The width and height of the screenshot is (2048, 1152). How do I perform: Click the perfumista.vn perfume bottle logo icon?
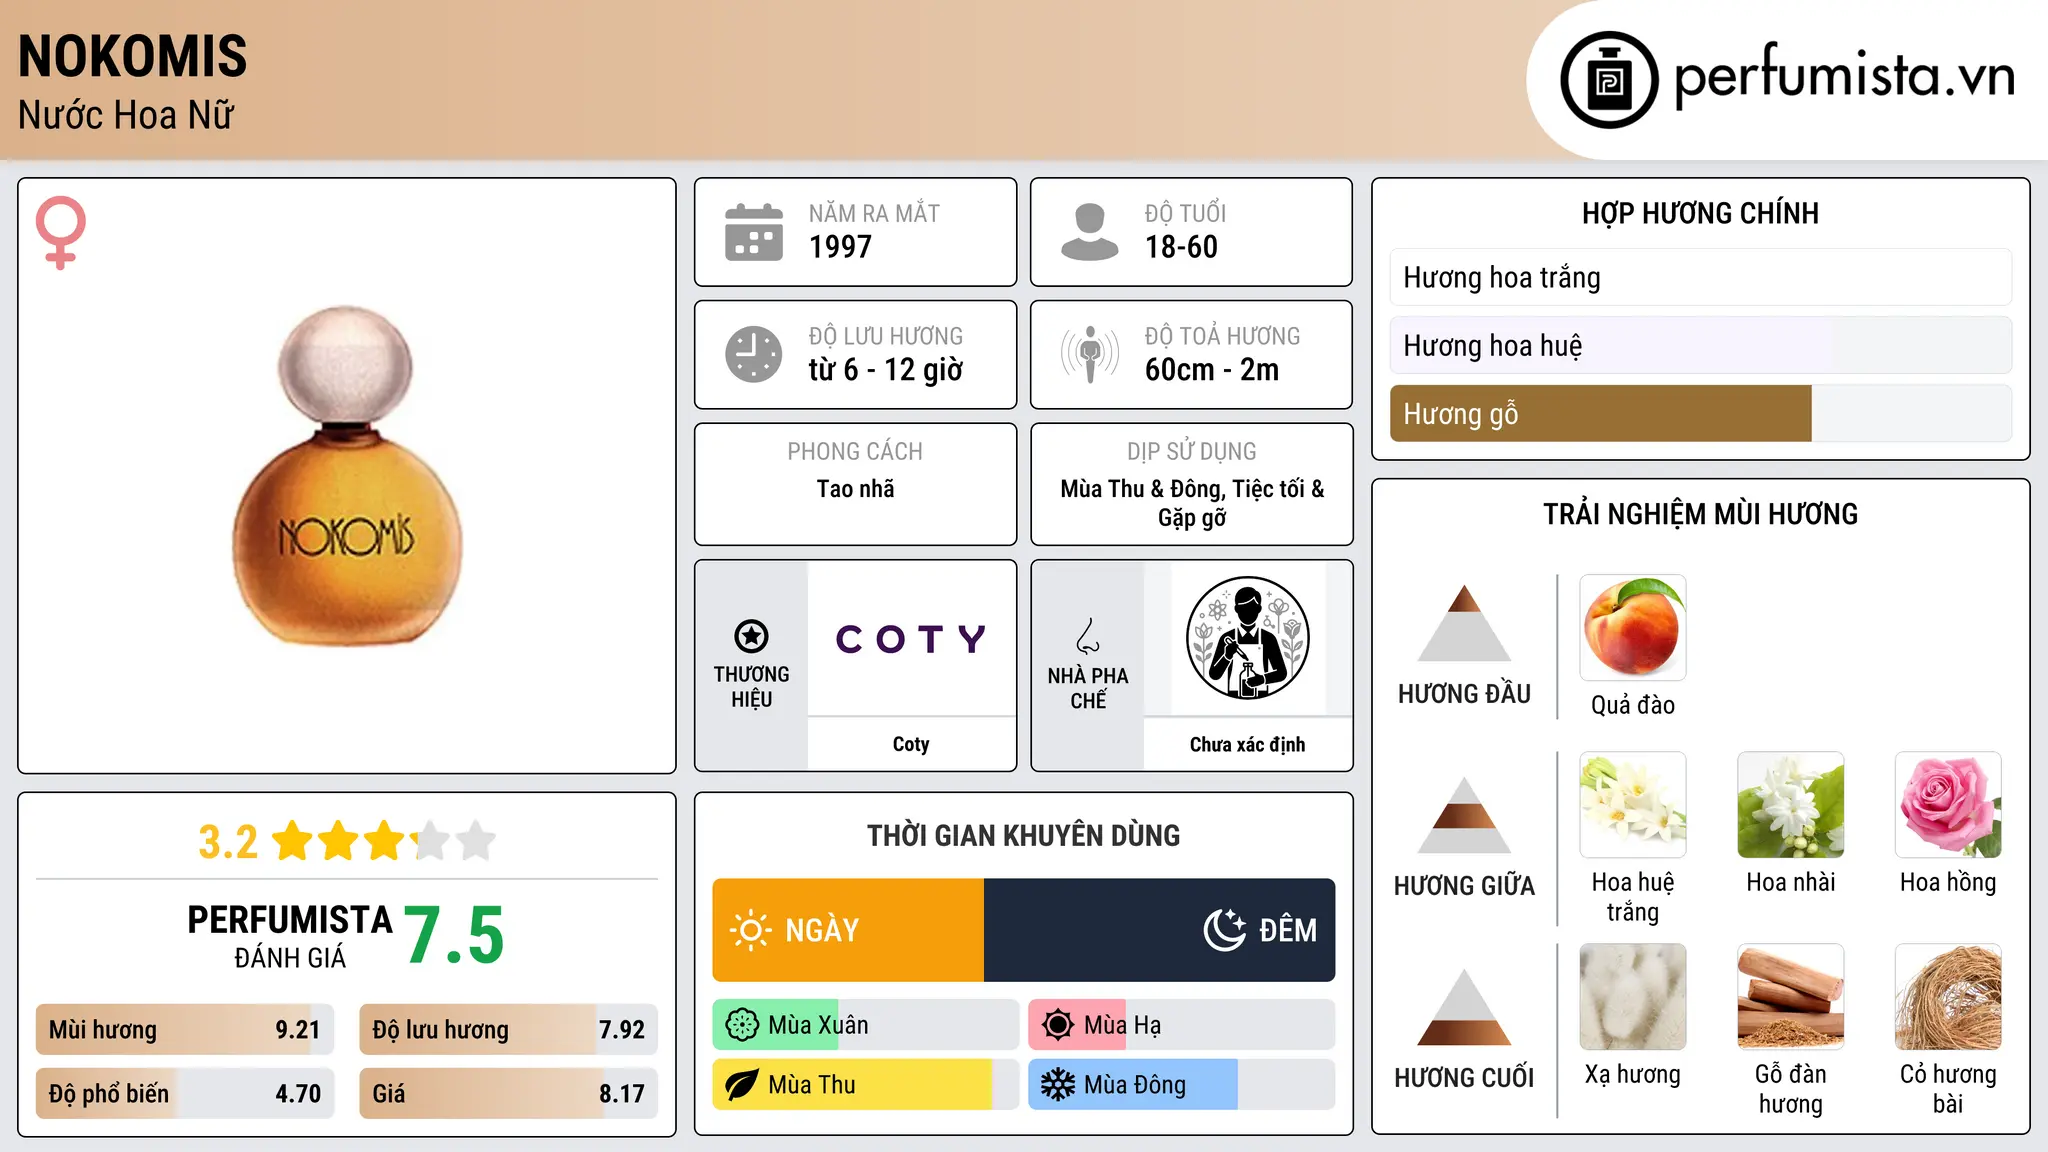pos(1609,80)
